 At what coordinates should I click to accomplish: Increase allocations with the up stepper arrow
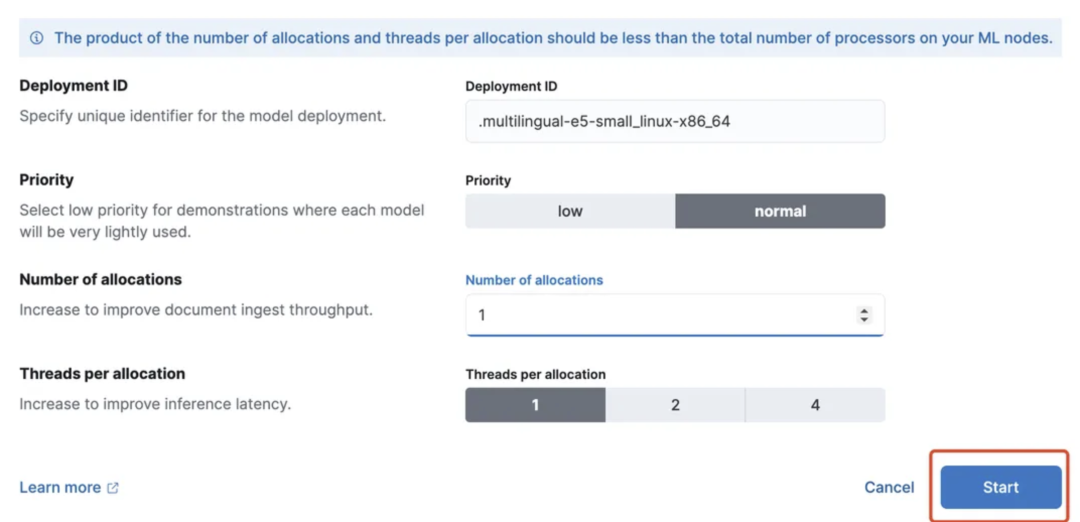click(x=864, y=311)
